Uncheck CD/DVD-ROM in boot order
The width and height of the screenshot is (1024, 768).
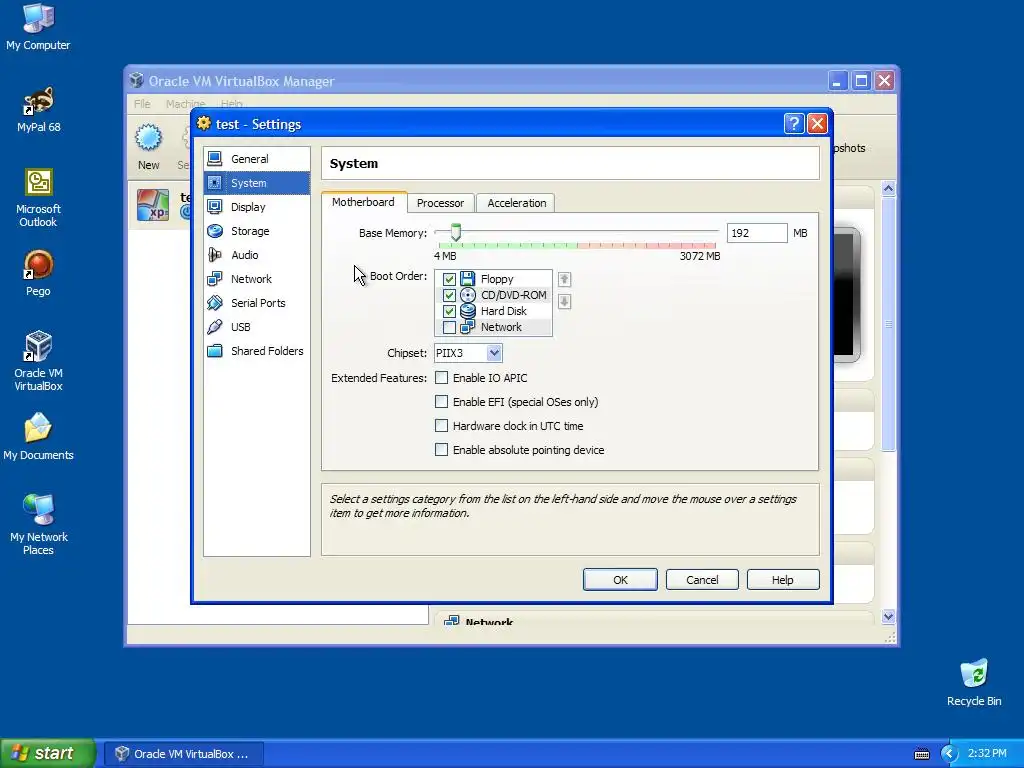(x=449, y=295)
